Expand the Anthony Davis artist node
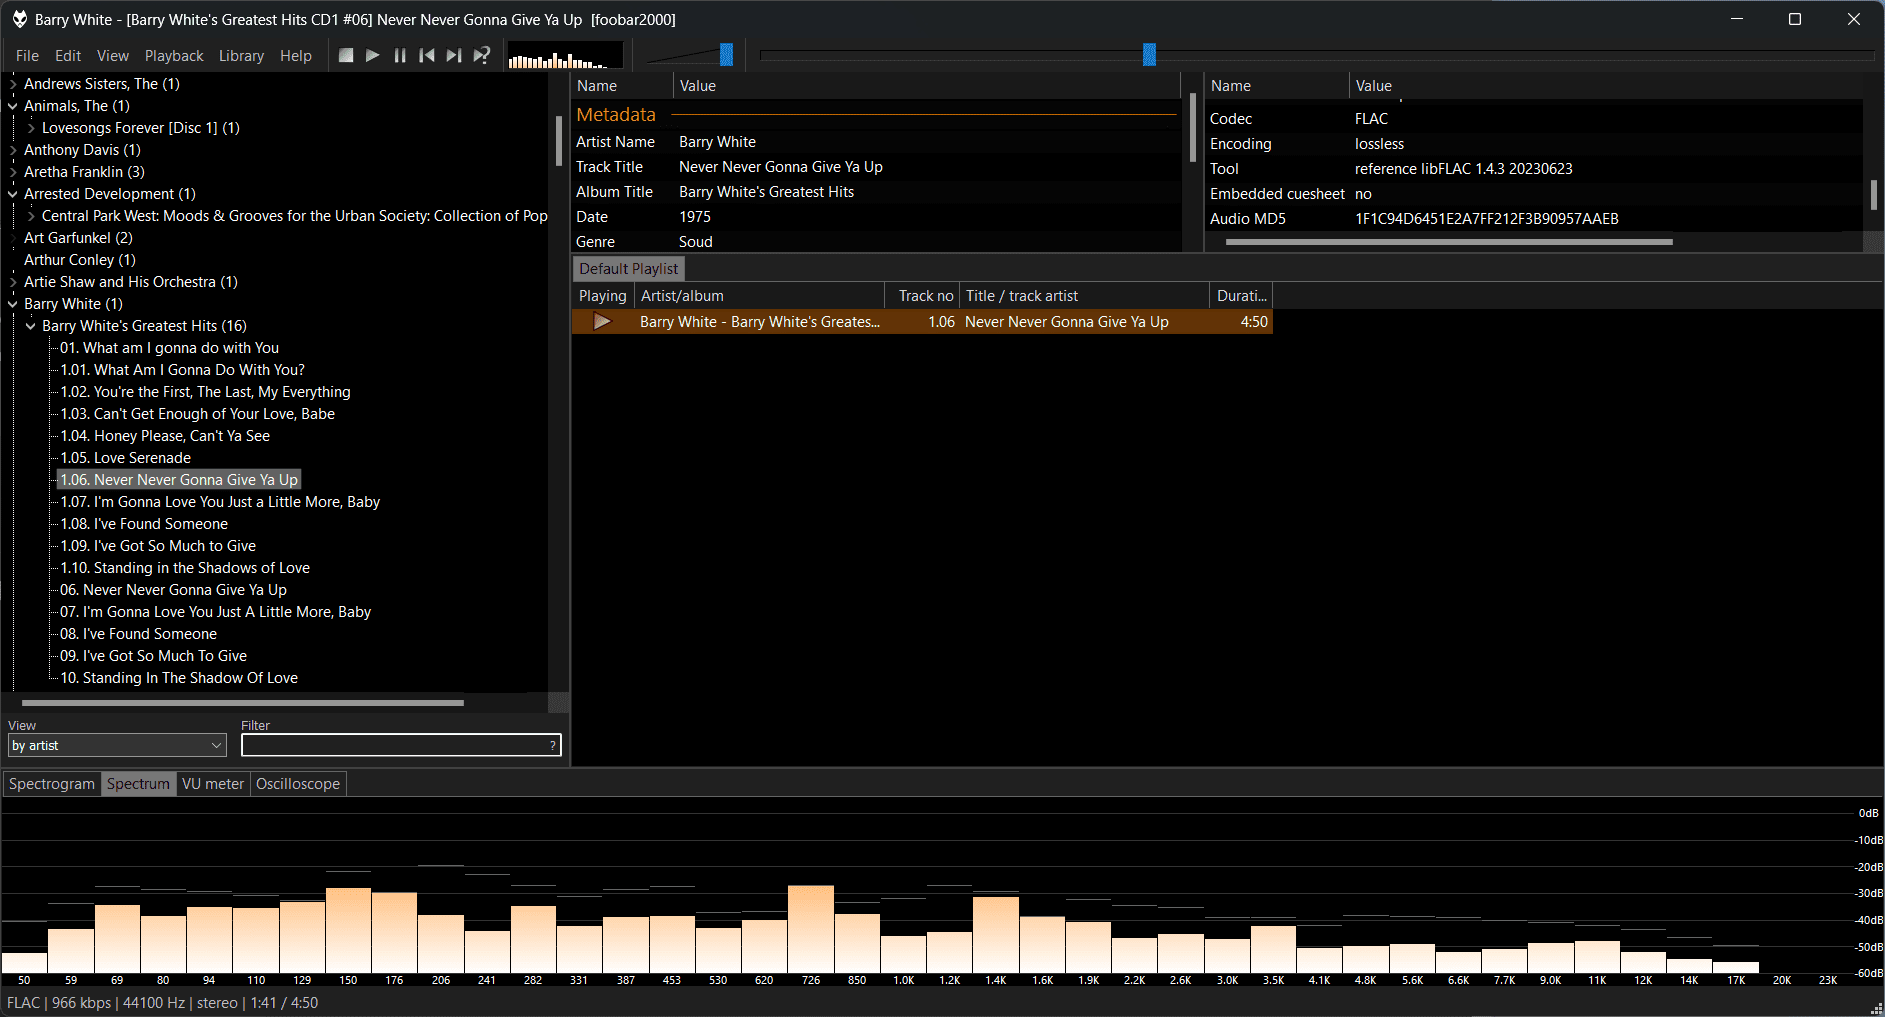 point(13,150)
